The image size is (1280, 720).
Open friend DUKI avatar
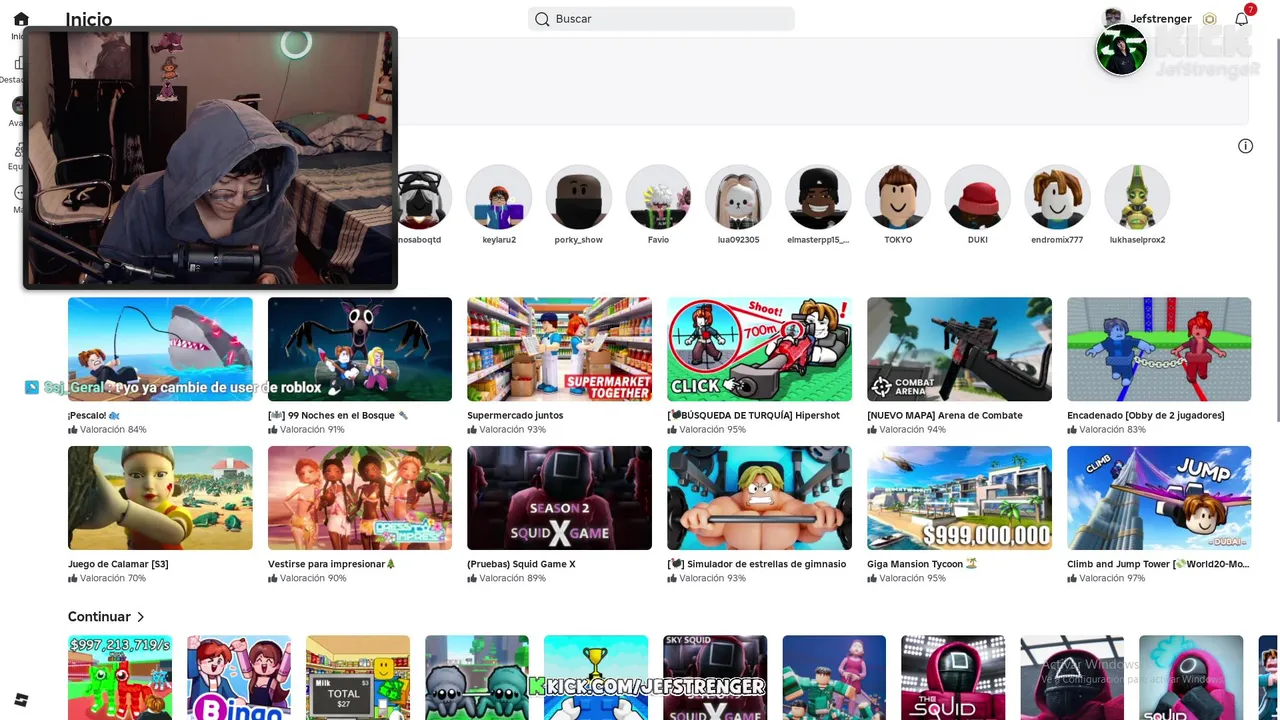(x=978, y=197)
